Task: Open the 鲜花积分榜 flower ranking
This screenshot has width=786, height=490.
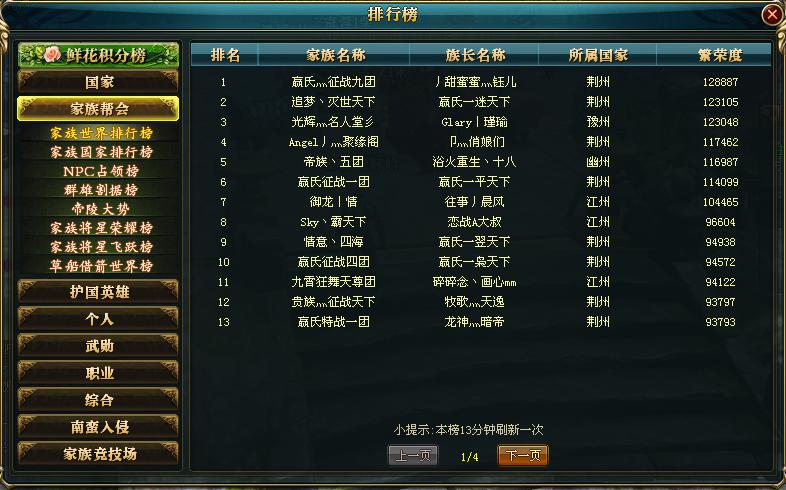Action: point(98,55)
